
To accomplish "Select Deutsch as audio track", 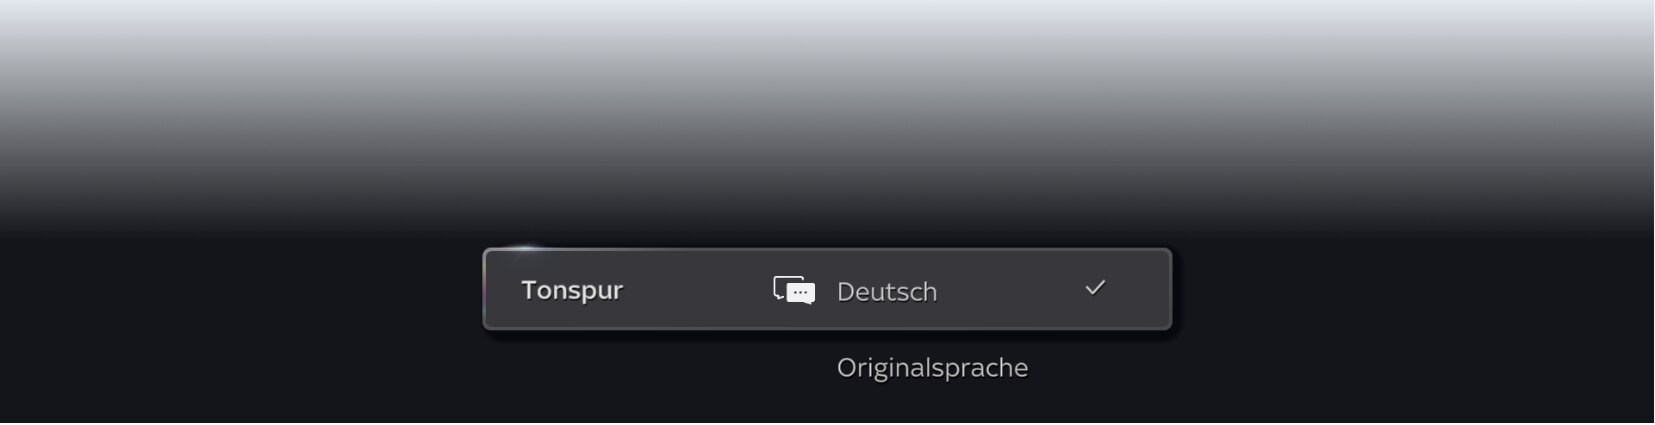I will 887,292.
